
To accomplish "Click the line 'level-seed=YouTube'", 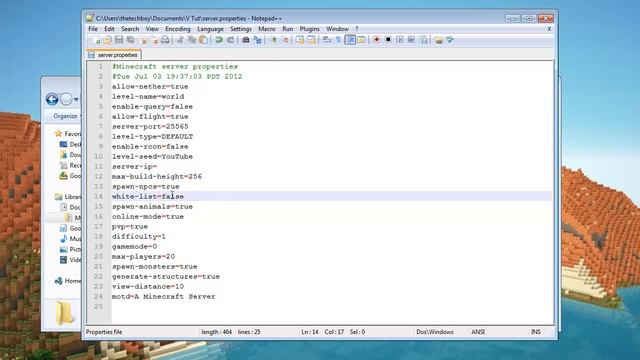I will pos(152,156).
